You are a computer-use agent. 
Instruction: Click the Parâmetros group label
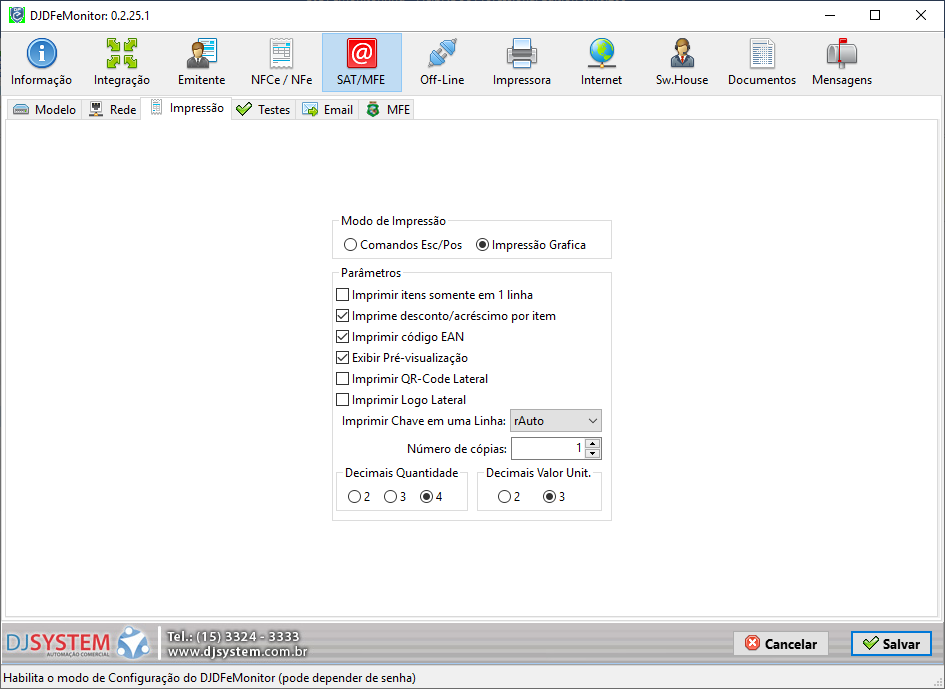[x=371, y=273]
